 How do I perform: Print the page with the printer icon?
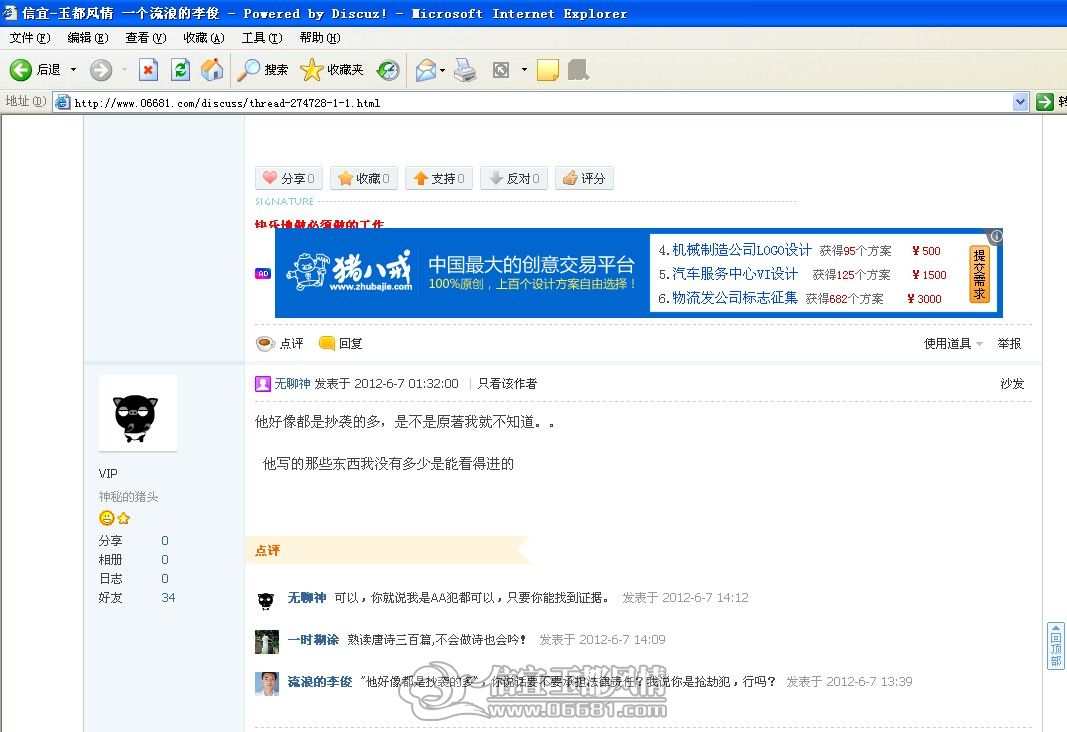(465, 69)
